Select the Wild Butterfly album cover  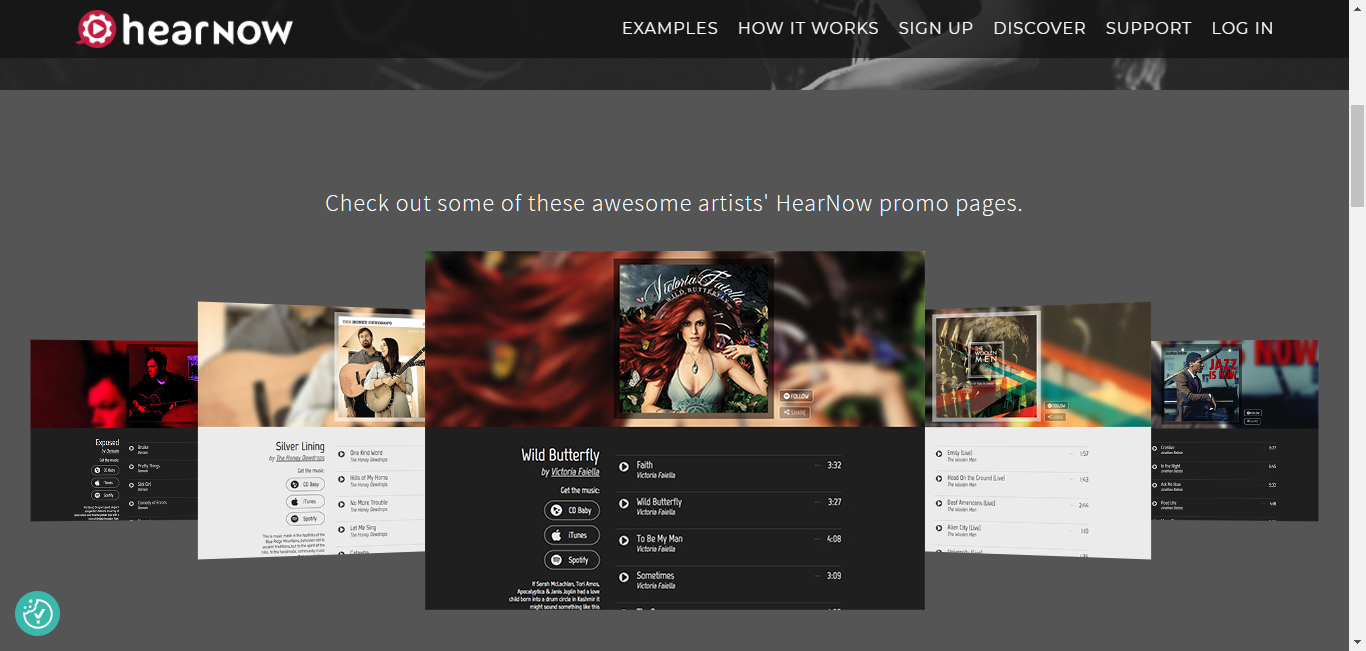click(693, 339)
